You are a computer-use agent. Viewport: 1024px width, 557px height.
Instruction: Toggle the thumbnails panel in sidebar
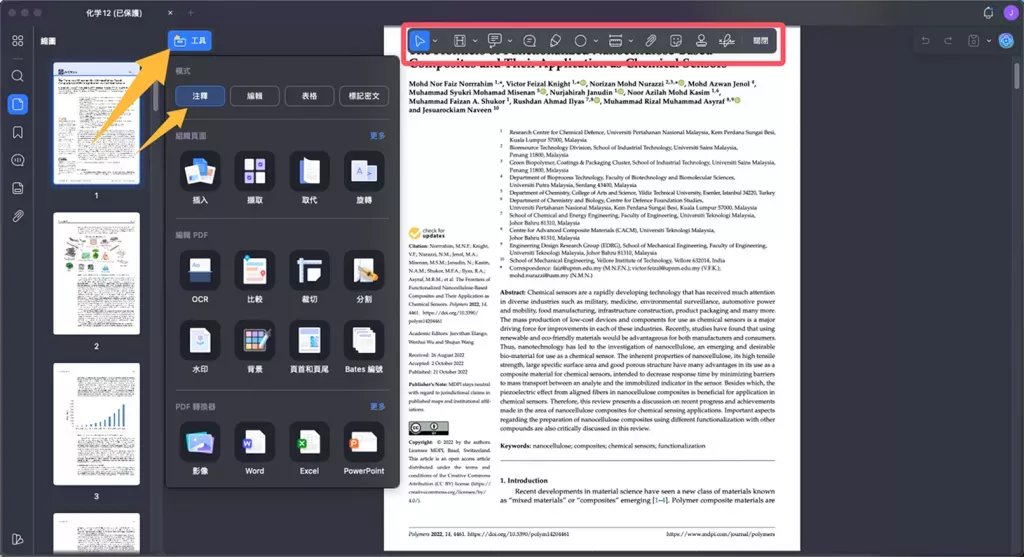pyautogui.click(x=18, y=104)
